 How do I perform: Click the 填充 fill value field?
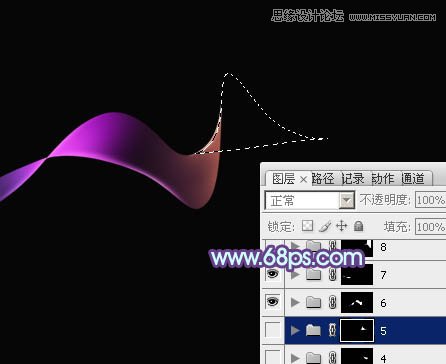tap(430, 227)
